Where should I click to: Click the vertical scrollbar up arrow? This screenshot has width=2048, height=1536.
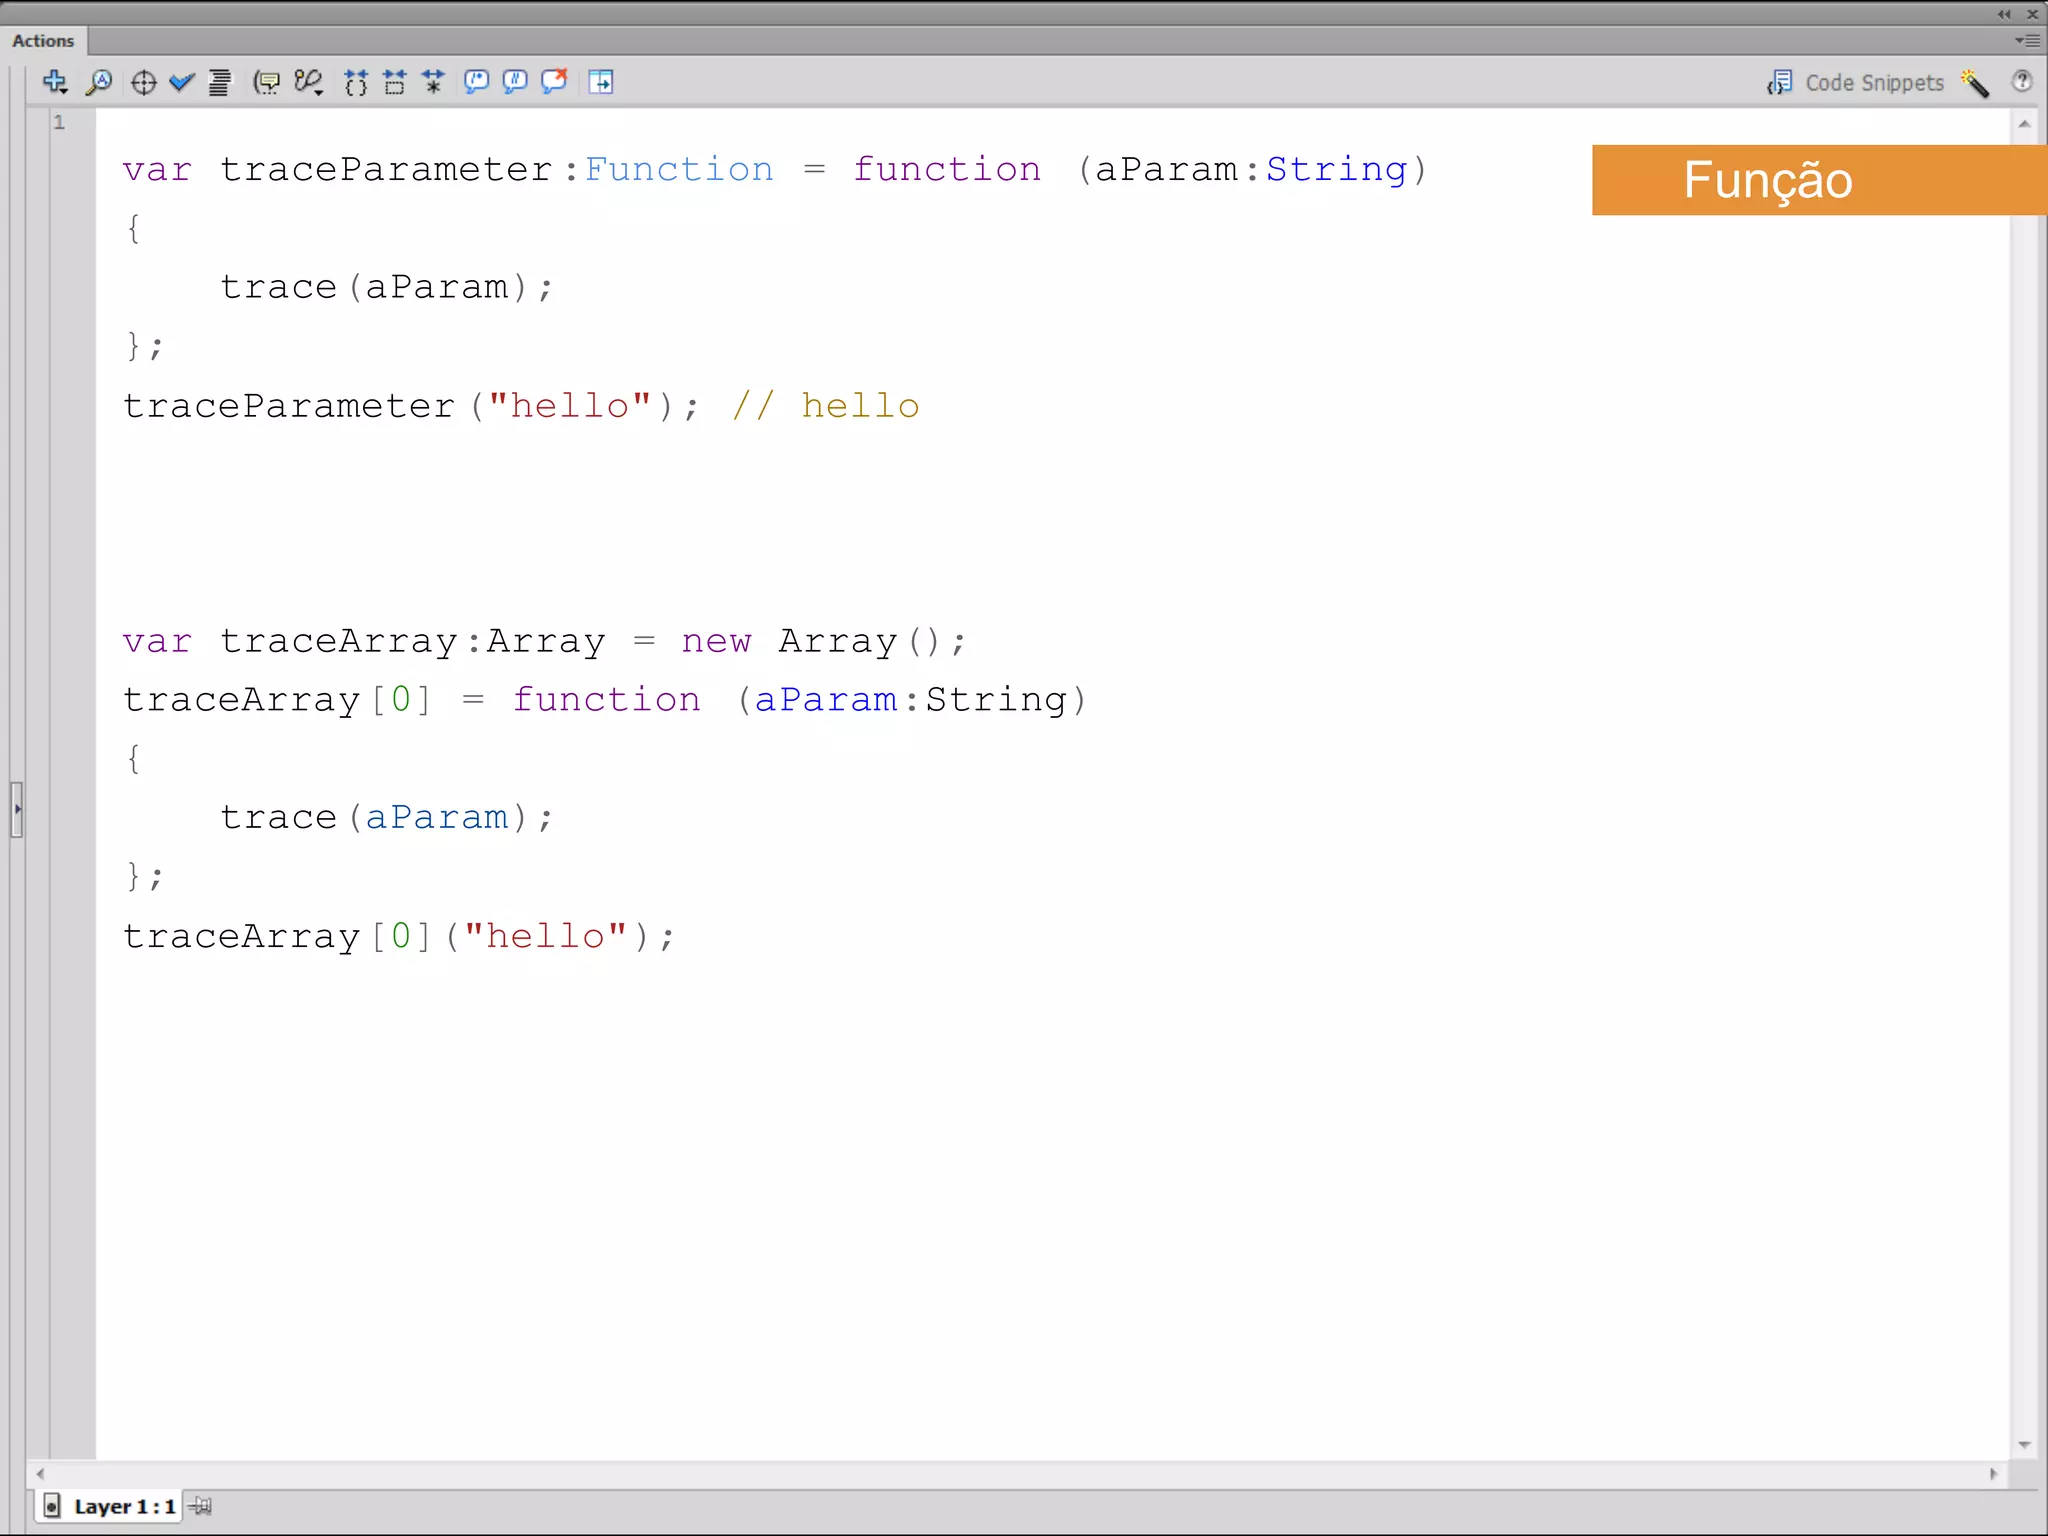(2024, 124)
